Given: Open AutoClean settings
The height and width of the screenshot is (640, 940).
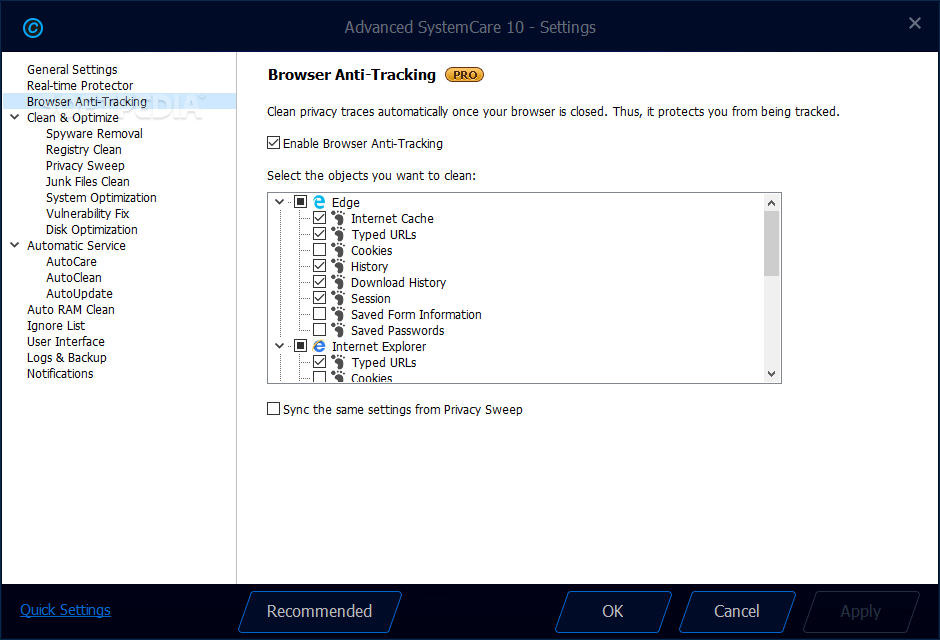Looking at the screenshot, I should pyautogui.click(x=74, y=277).
